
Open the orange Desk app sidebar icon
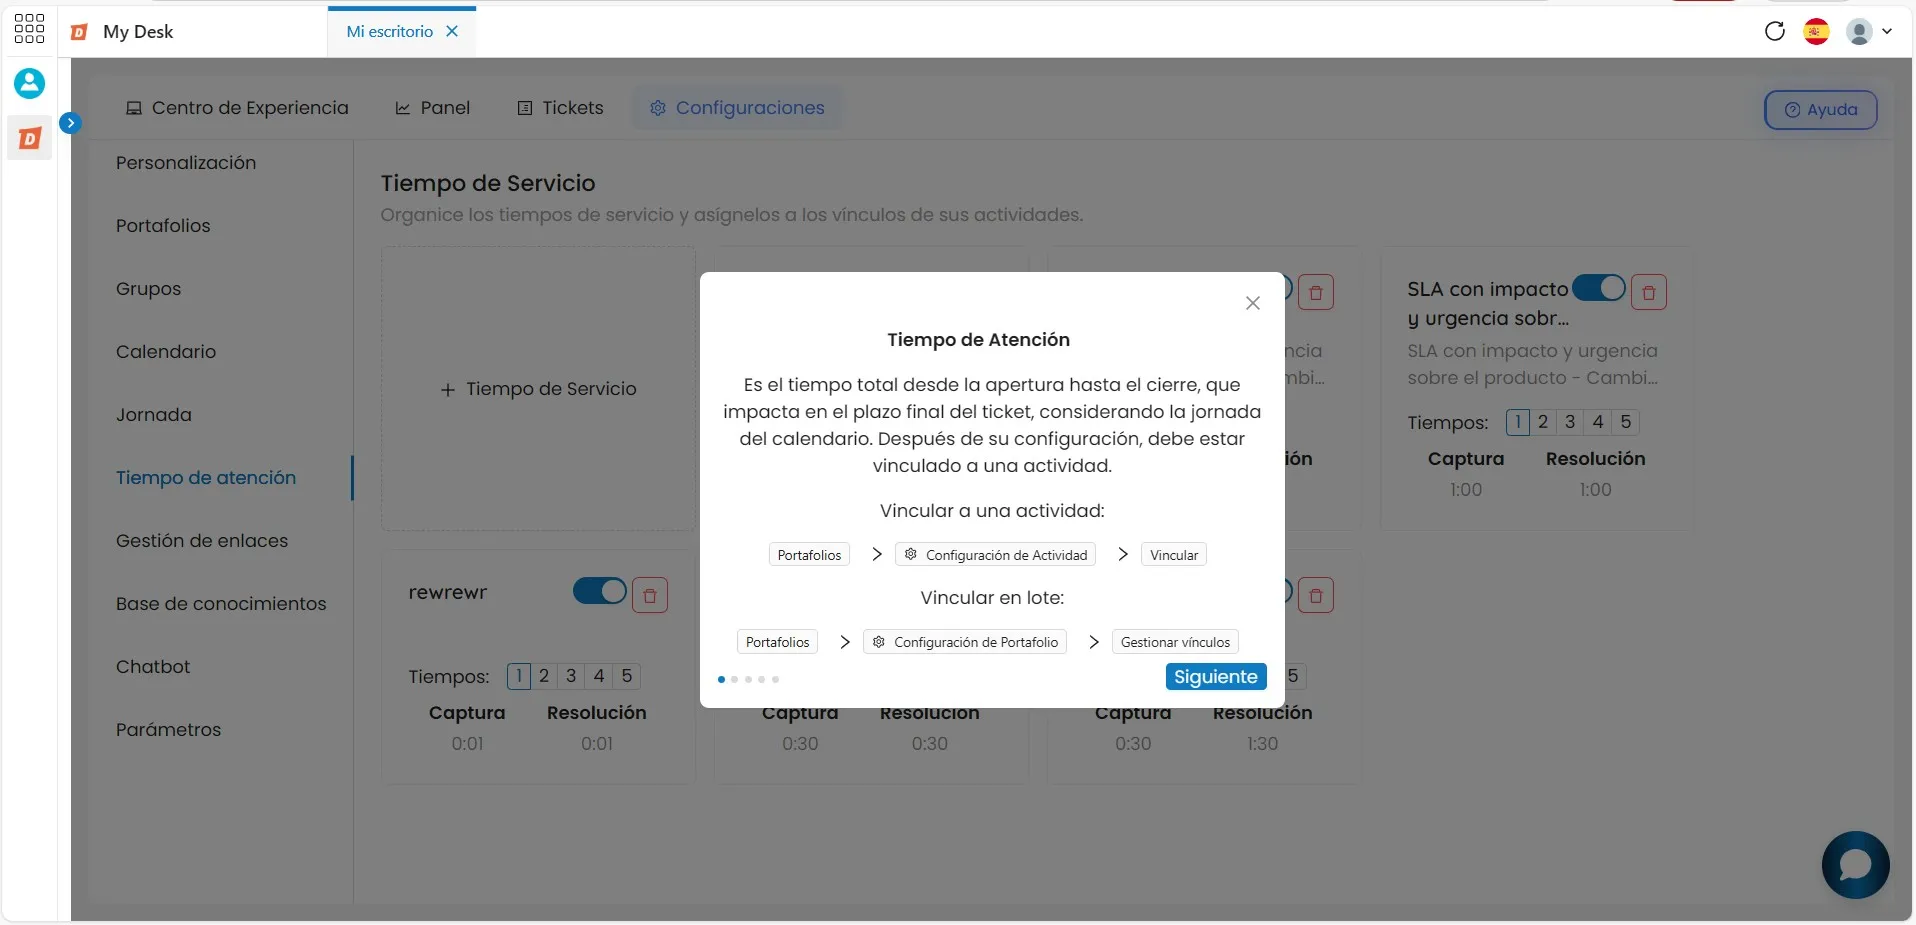click(30, 138)
